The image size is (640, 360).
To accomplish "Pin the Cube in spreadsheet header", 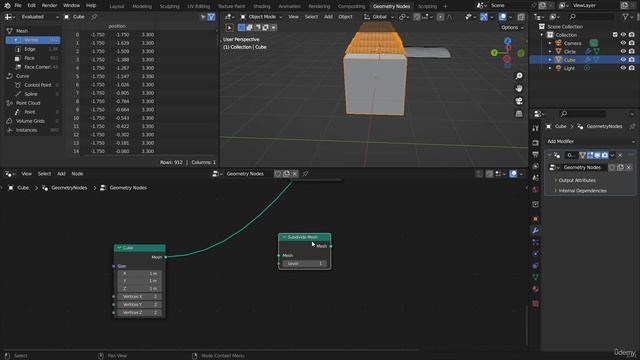I will pos(94,17).
